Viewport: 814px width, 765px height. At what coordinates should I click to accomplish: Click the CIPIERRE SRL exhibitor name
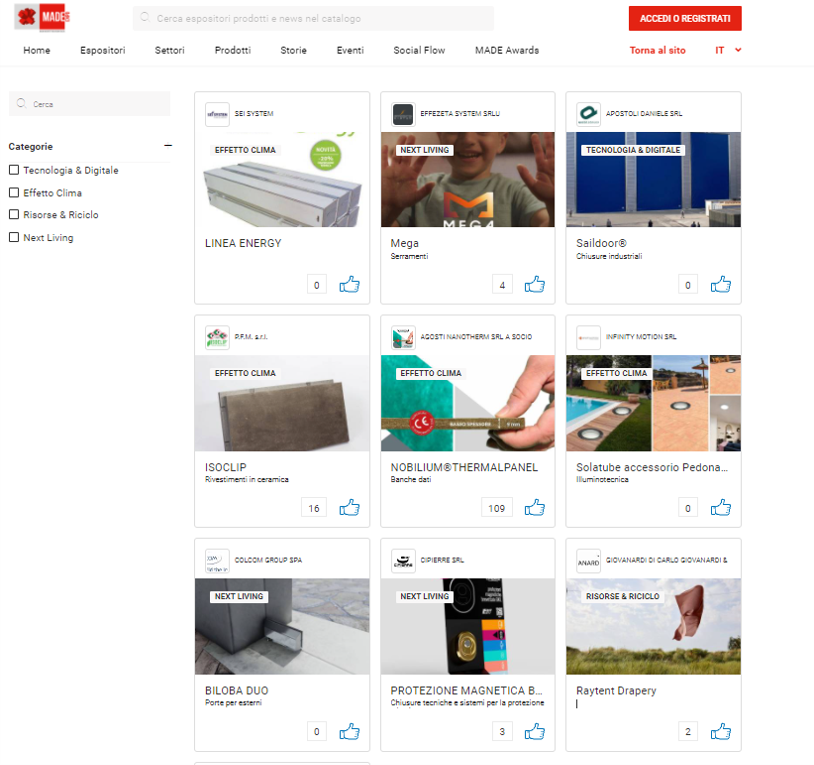click(442, 560)
